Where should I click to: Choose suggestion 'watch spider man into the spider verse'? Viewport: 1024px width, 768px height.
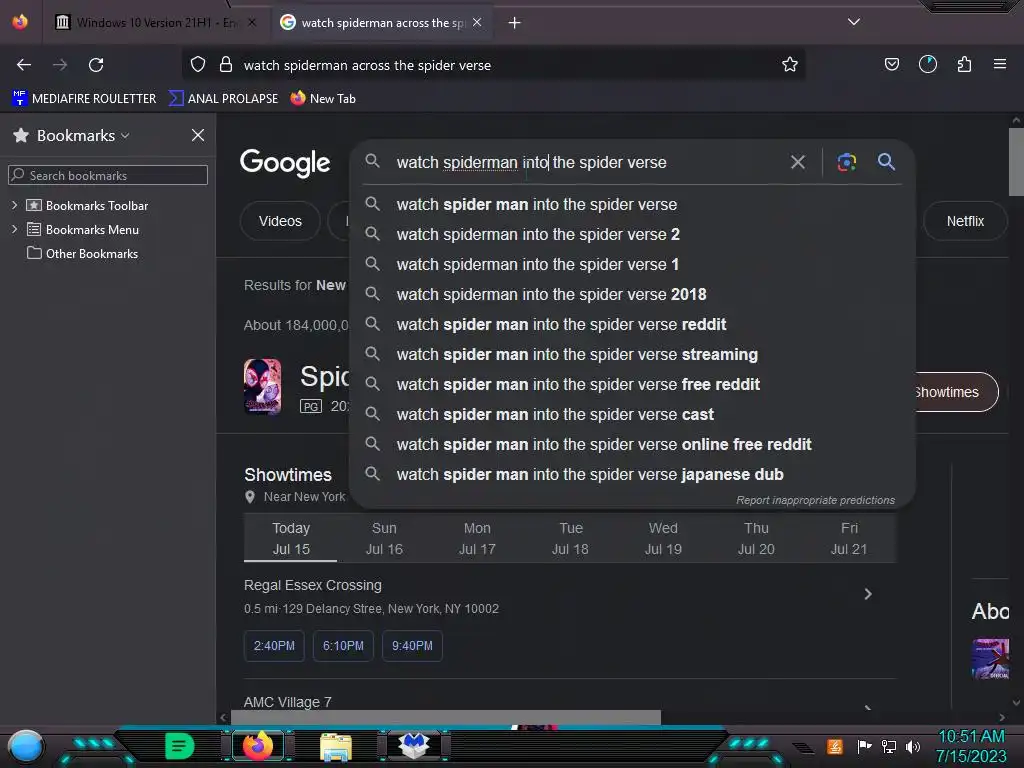(632, 204)
